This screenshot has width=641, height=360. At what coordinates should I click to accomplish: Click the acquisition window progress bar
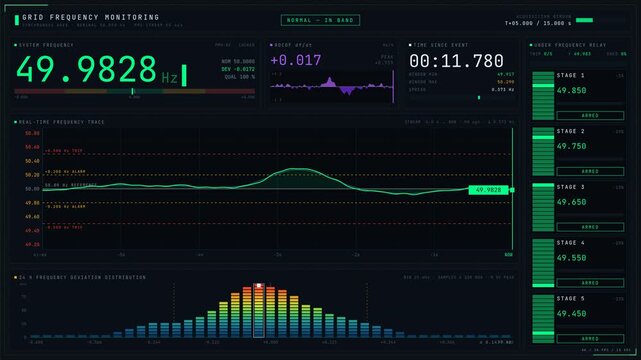click(x=601, y=20)
